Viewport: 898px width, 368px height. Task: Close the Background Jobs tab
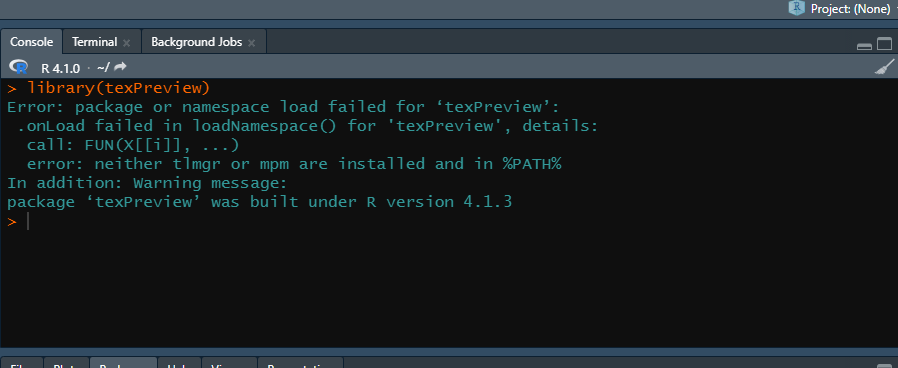[x=251, y=43]
